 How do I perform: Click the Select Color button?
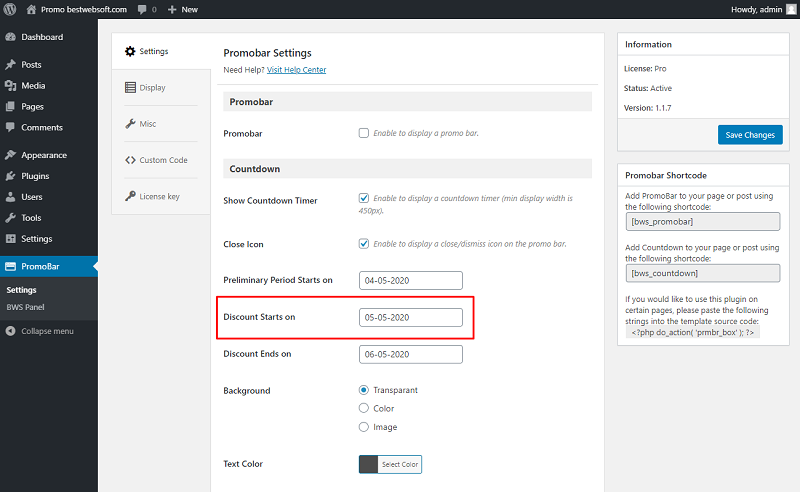(400, 464)
